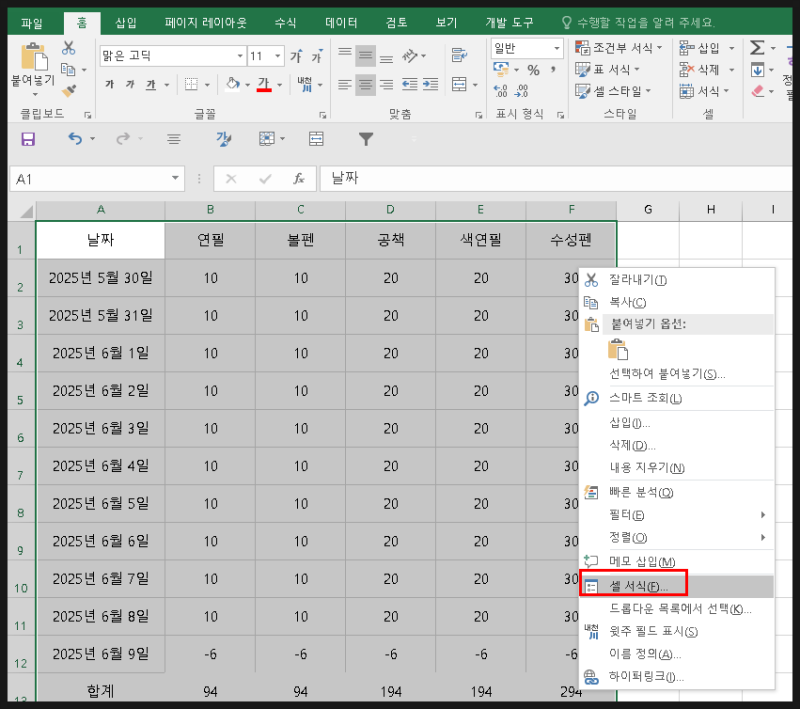Click the AutoSum sigma icon
The width and height of the screenshot is (800, 709).
pos(757,48)
